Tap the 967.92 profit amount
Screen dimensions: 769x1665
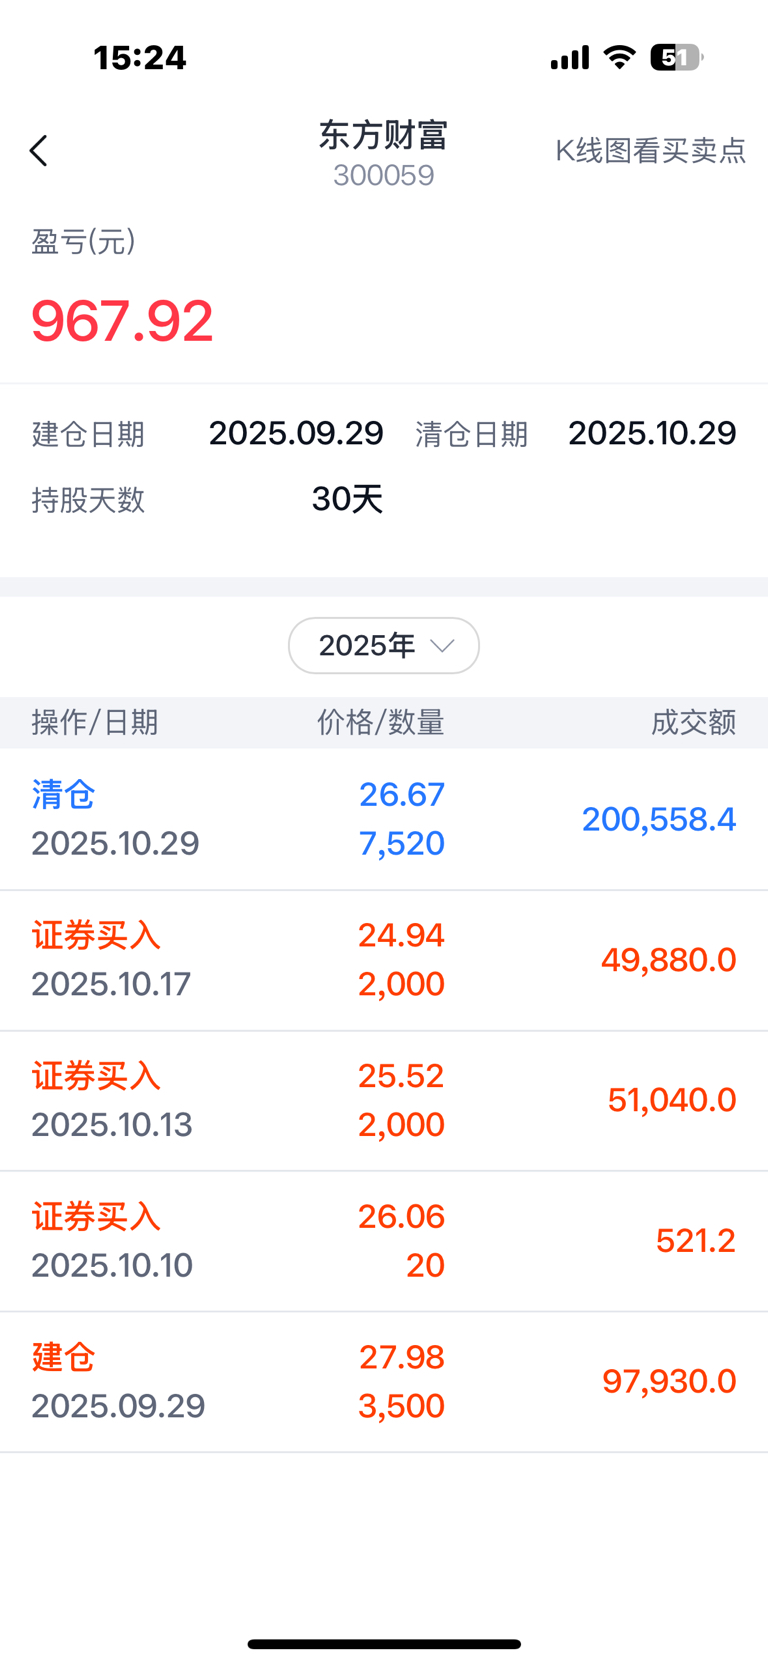(122, 321)
